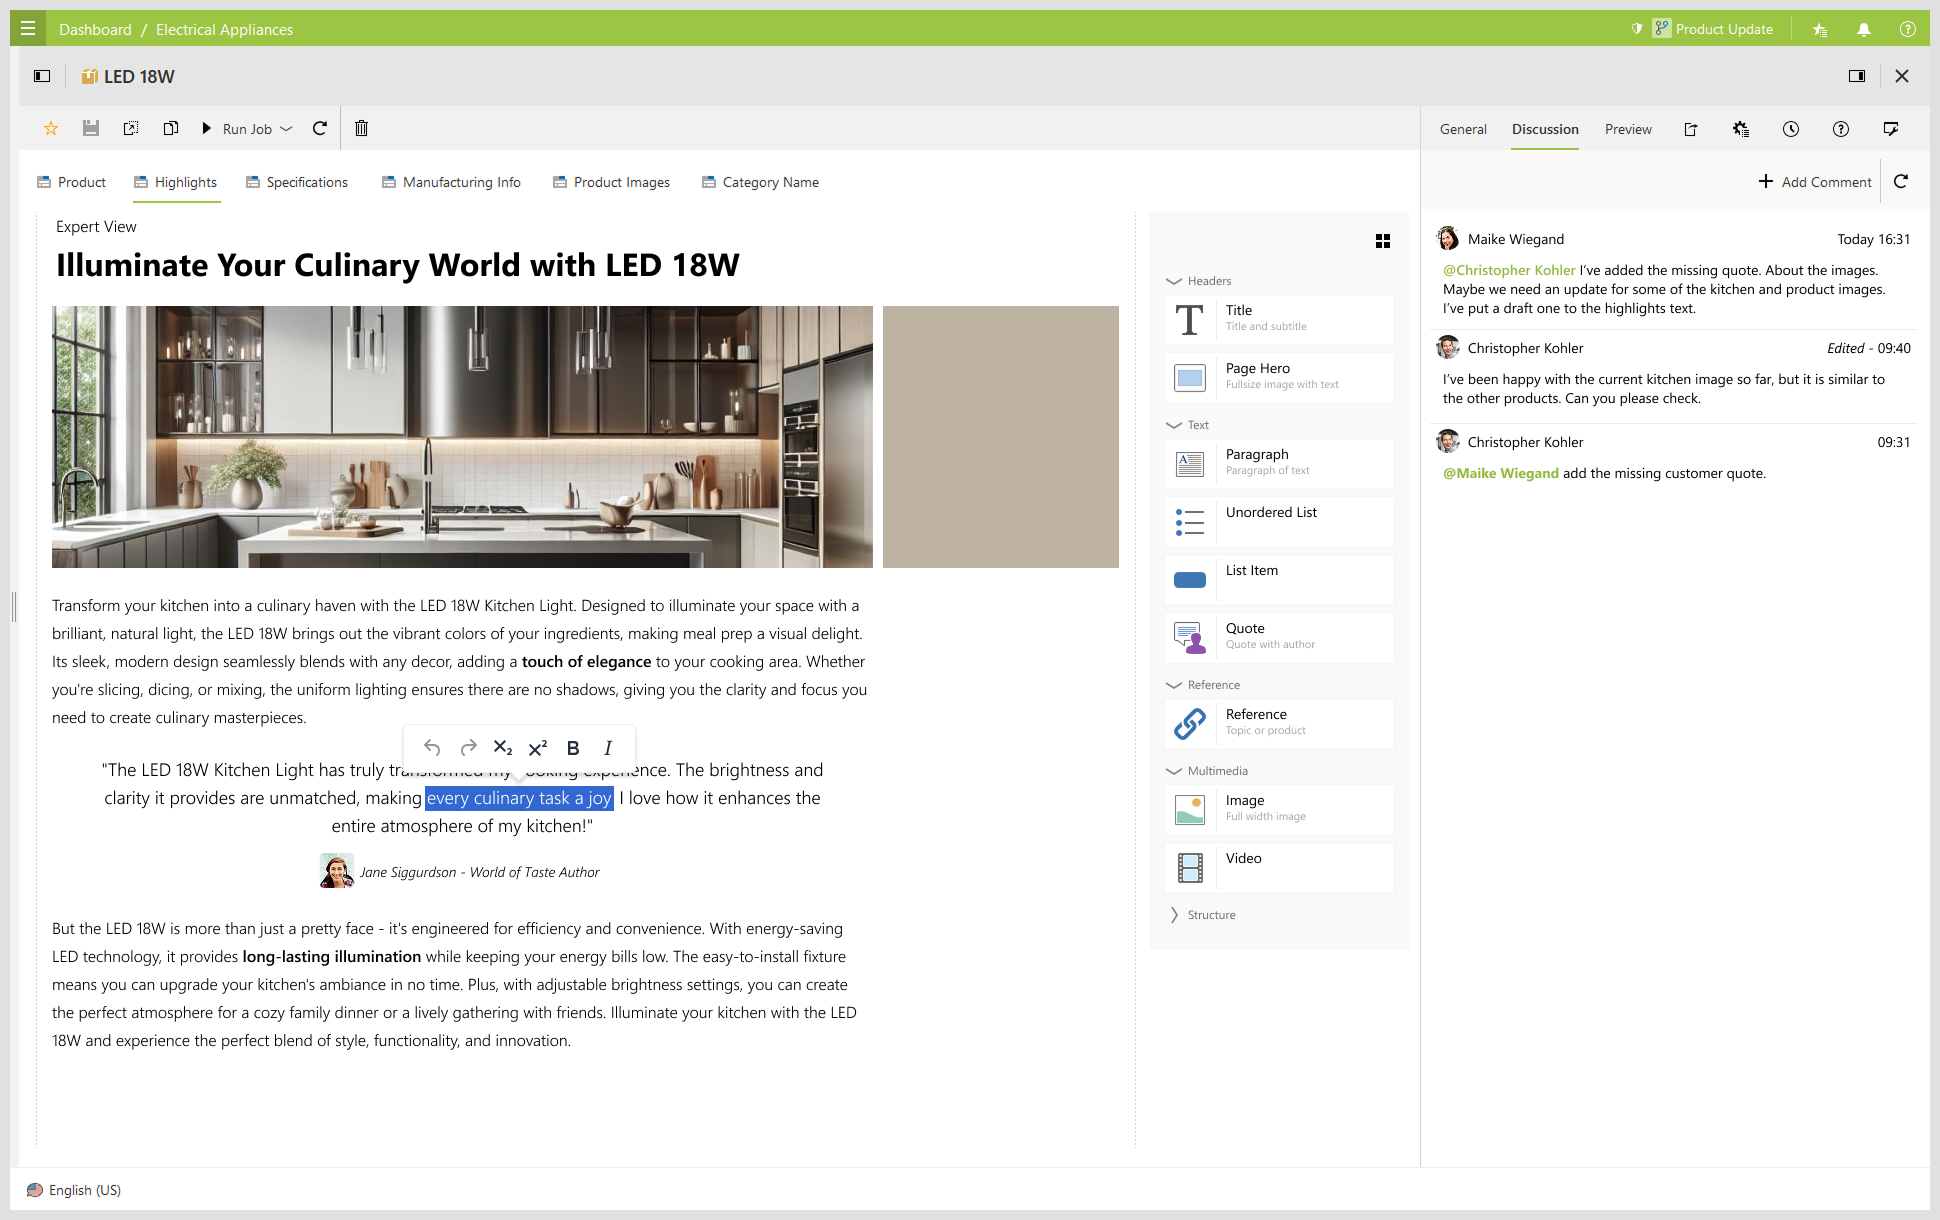The image size is (1940, 1220).
Task: Click the delete trash icon
Action: coord(362,128)
